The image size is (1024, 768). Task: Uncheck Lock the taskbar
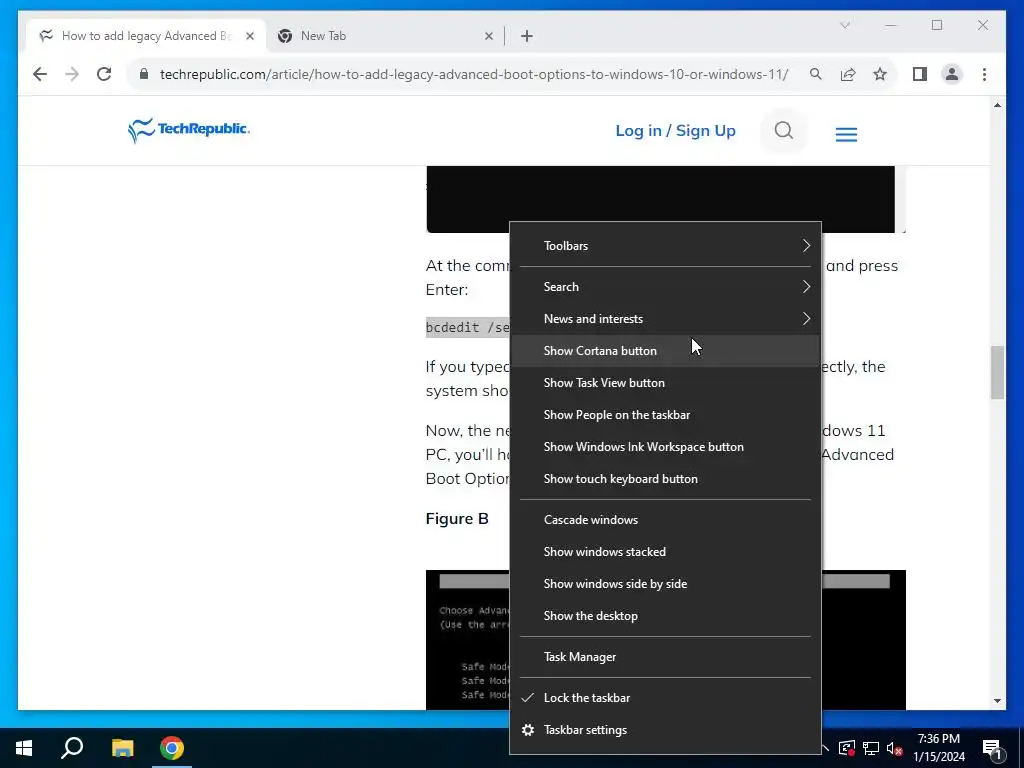pyautogui.click(x=665, y=698)
